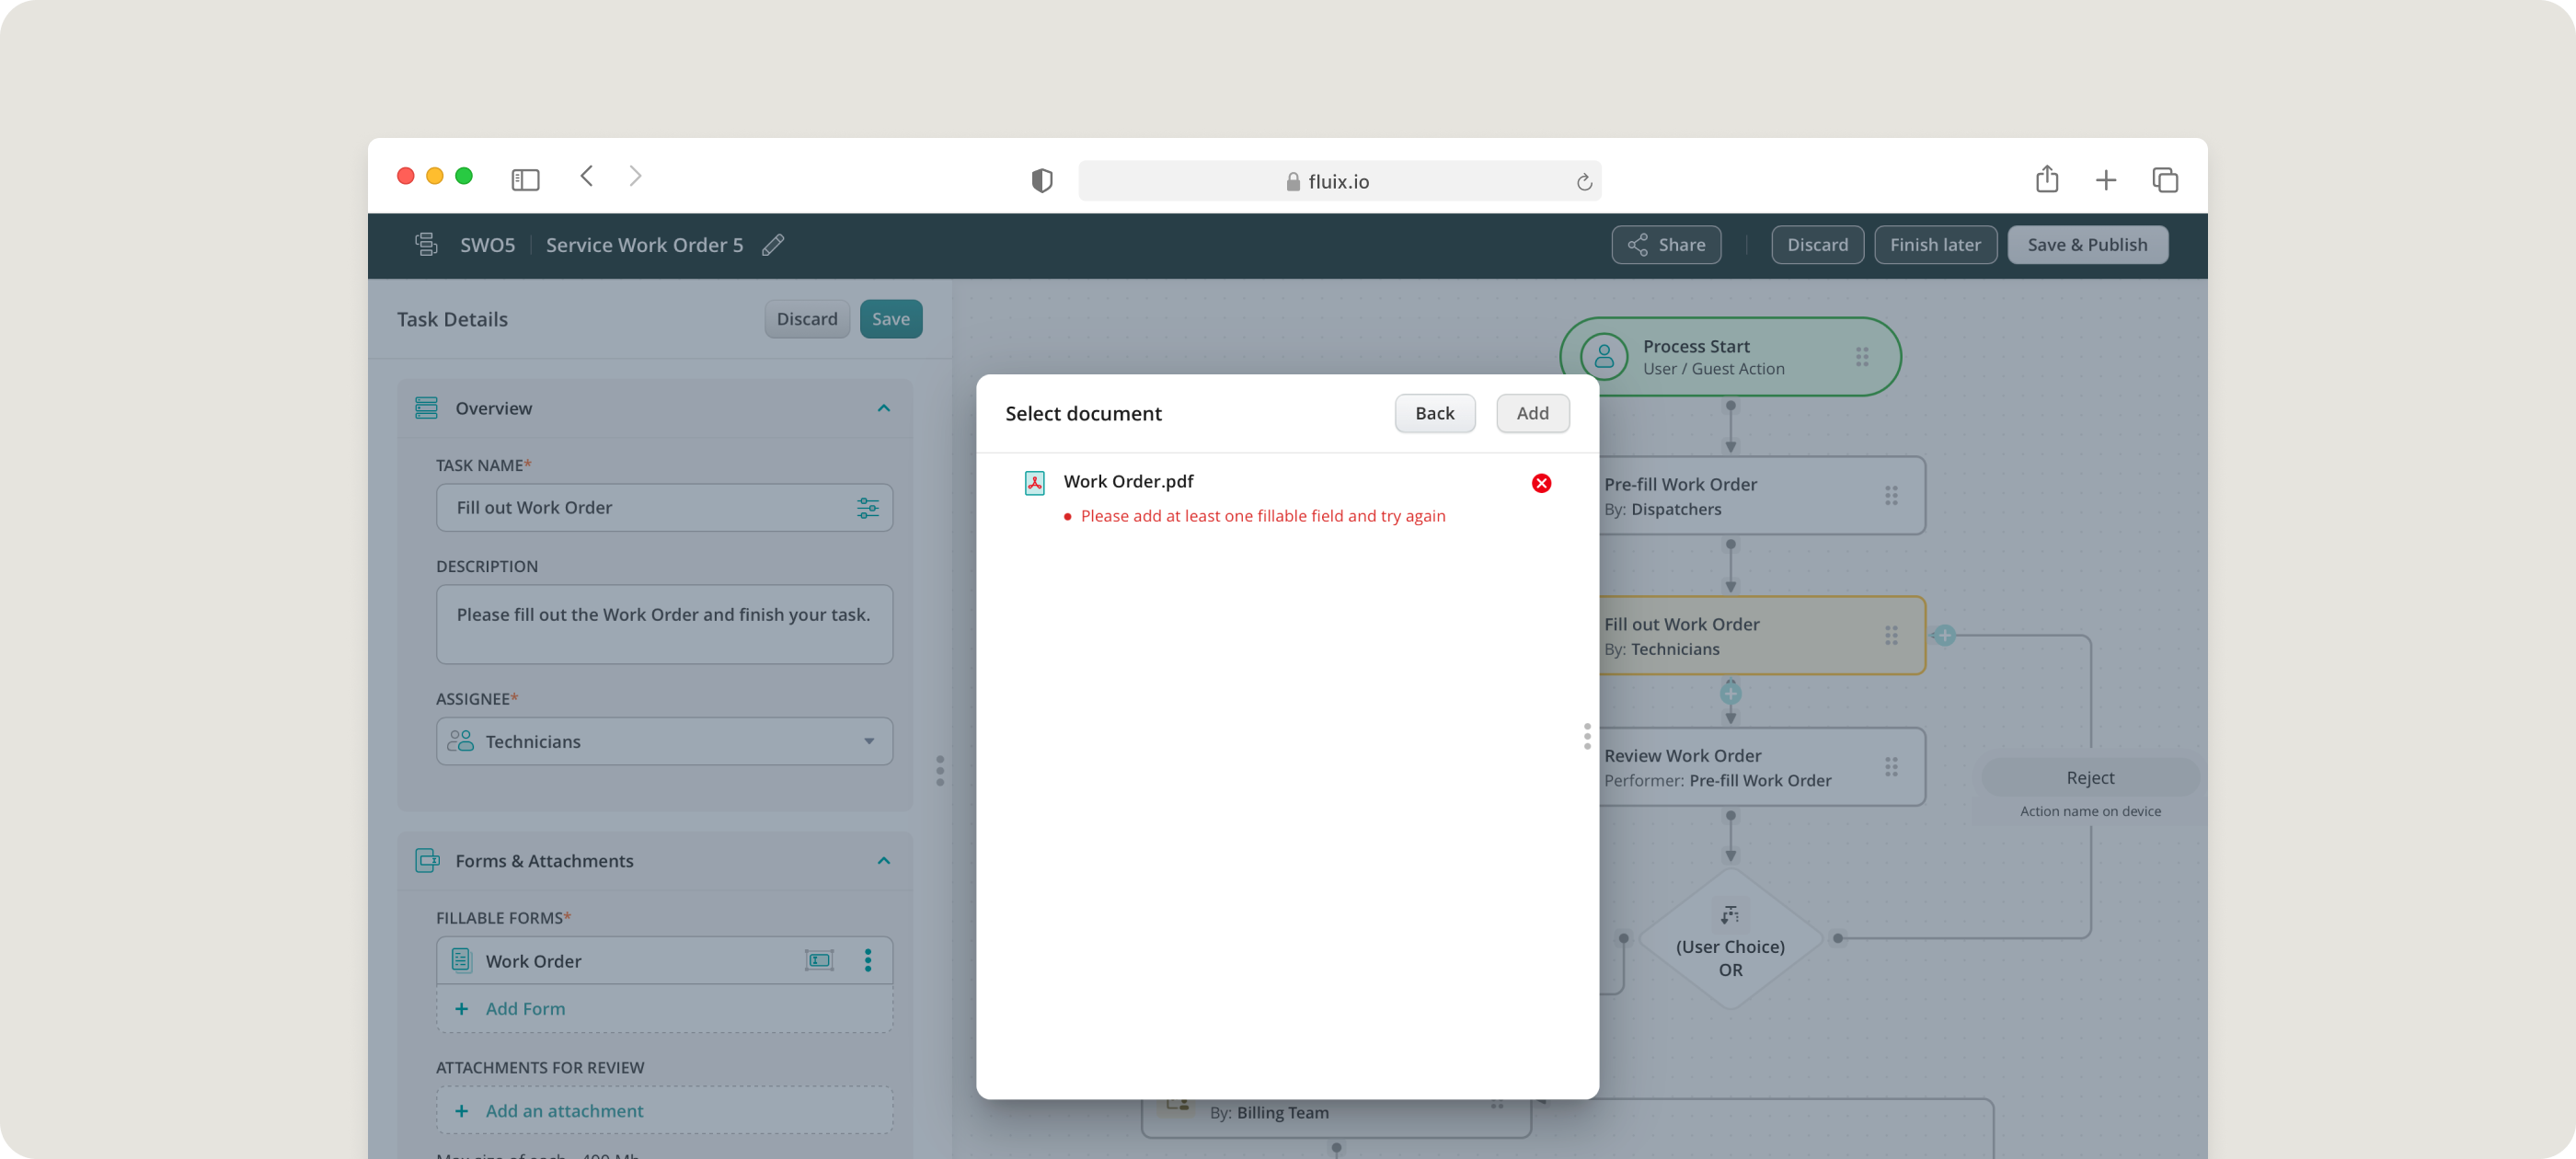2576x1159 pixels.
Task: Click the Description text field
Action: (664, 624)
